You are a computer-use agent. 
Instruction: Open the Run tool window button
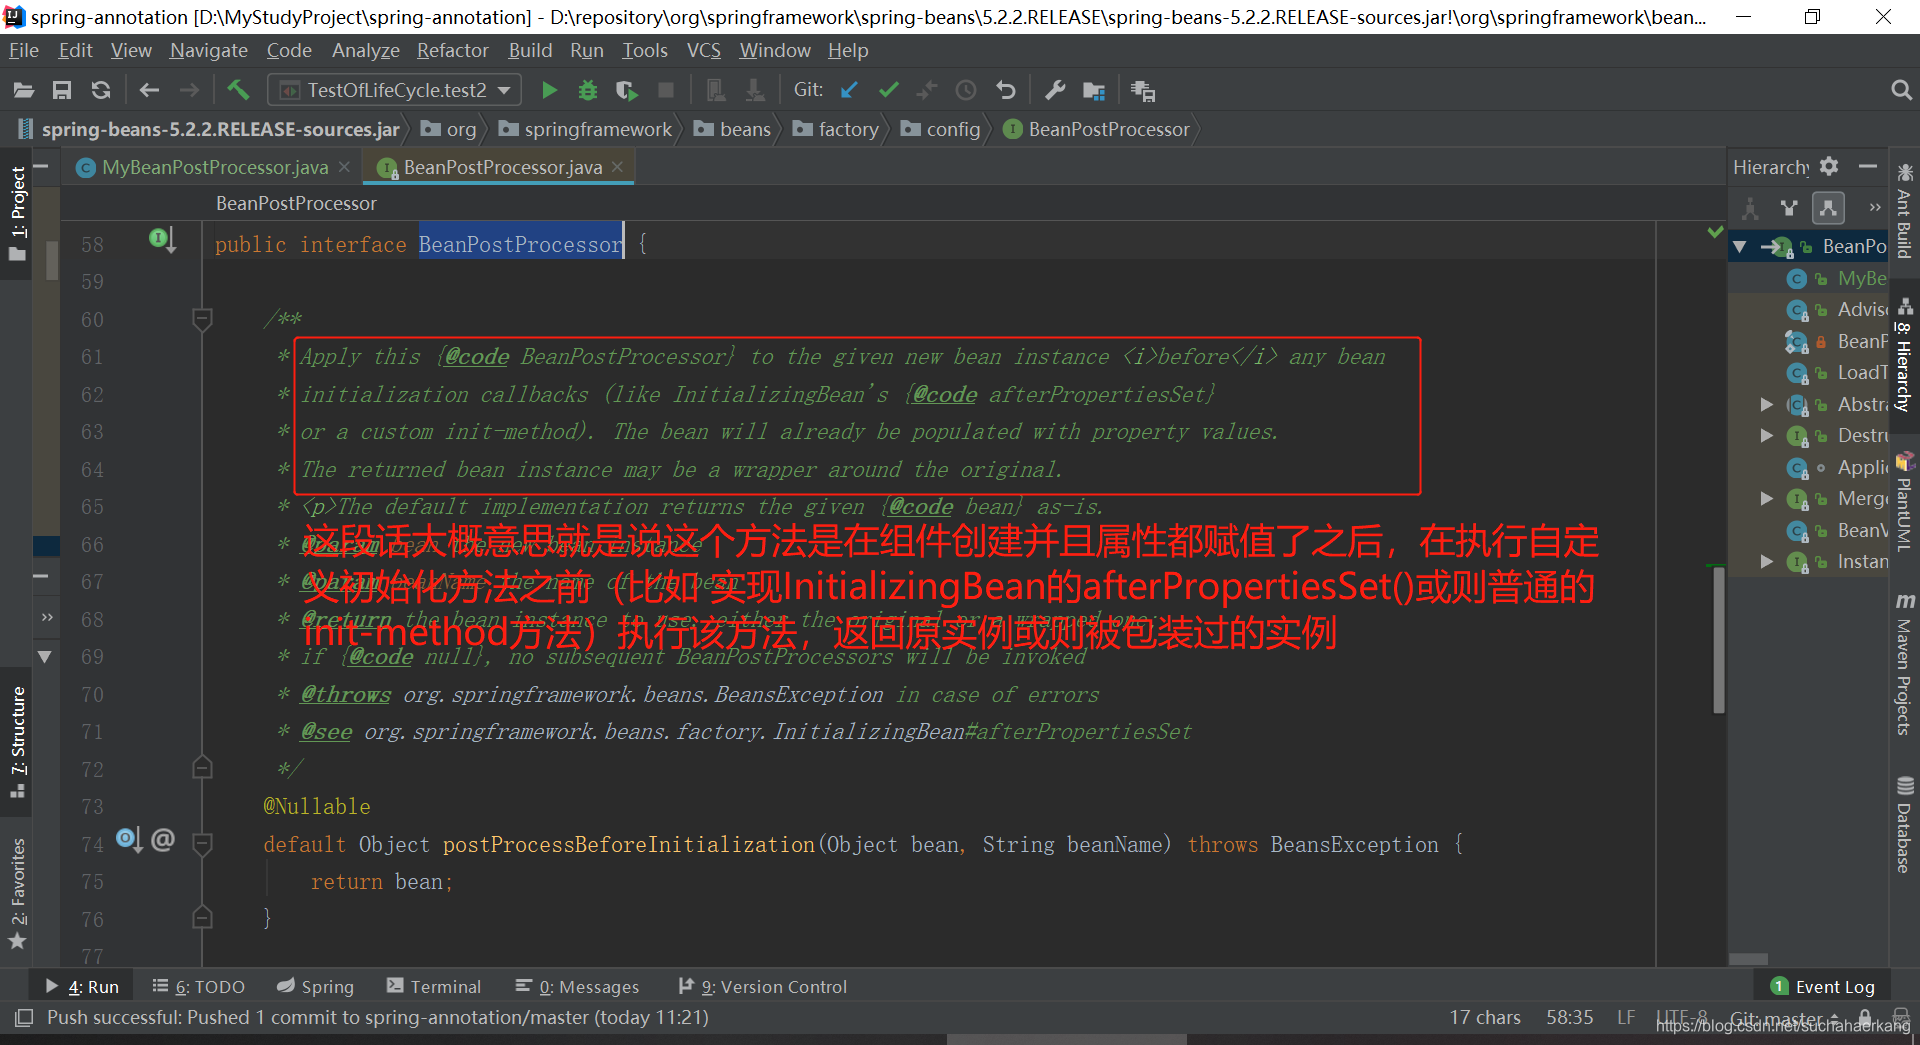[82, 987]
